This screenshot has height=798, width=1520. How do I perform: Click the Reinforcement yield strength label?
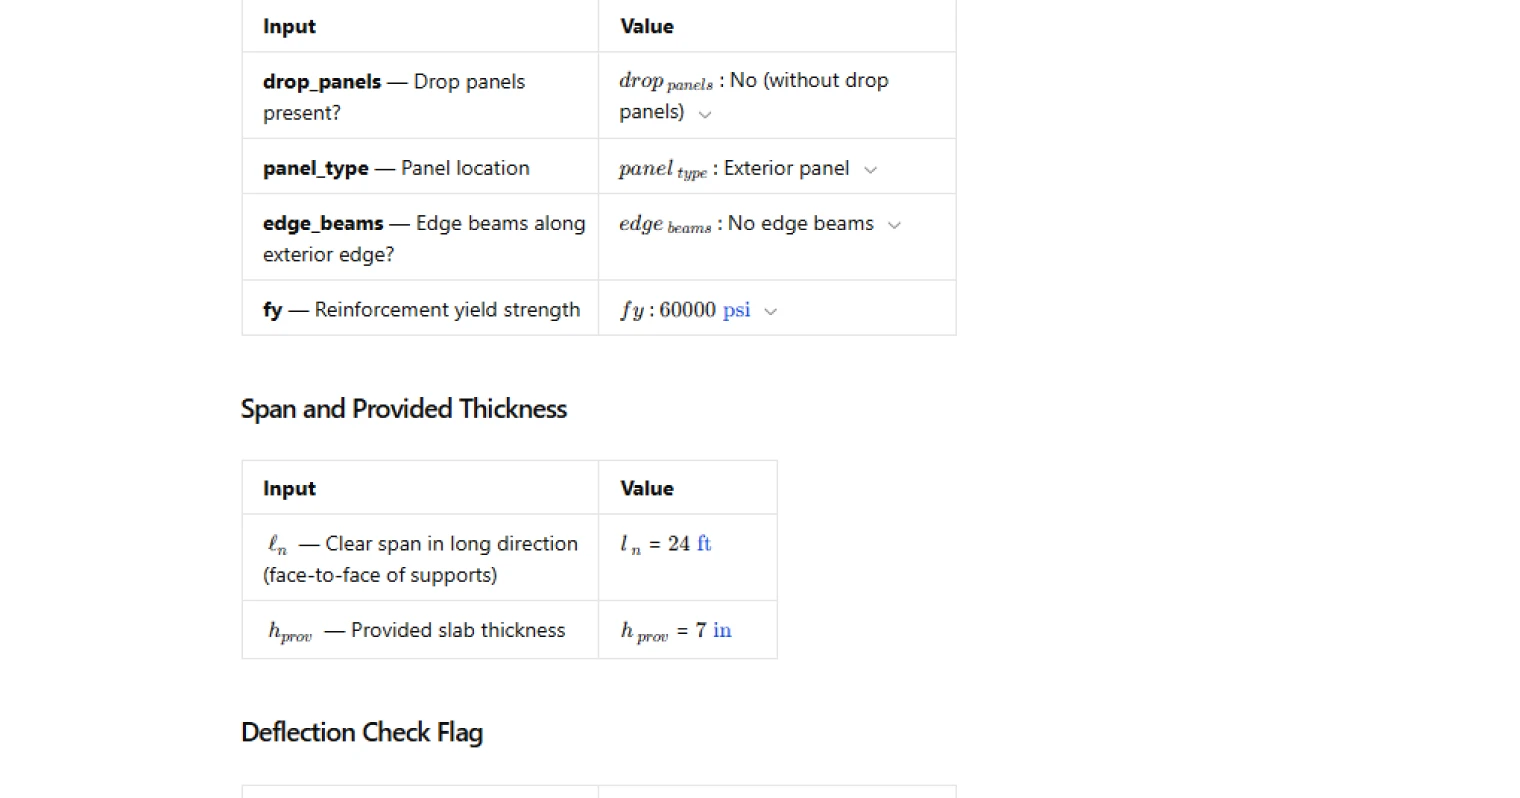tap(446, 310)
